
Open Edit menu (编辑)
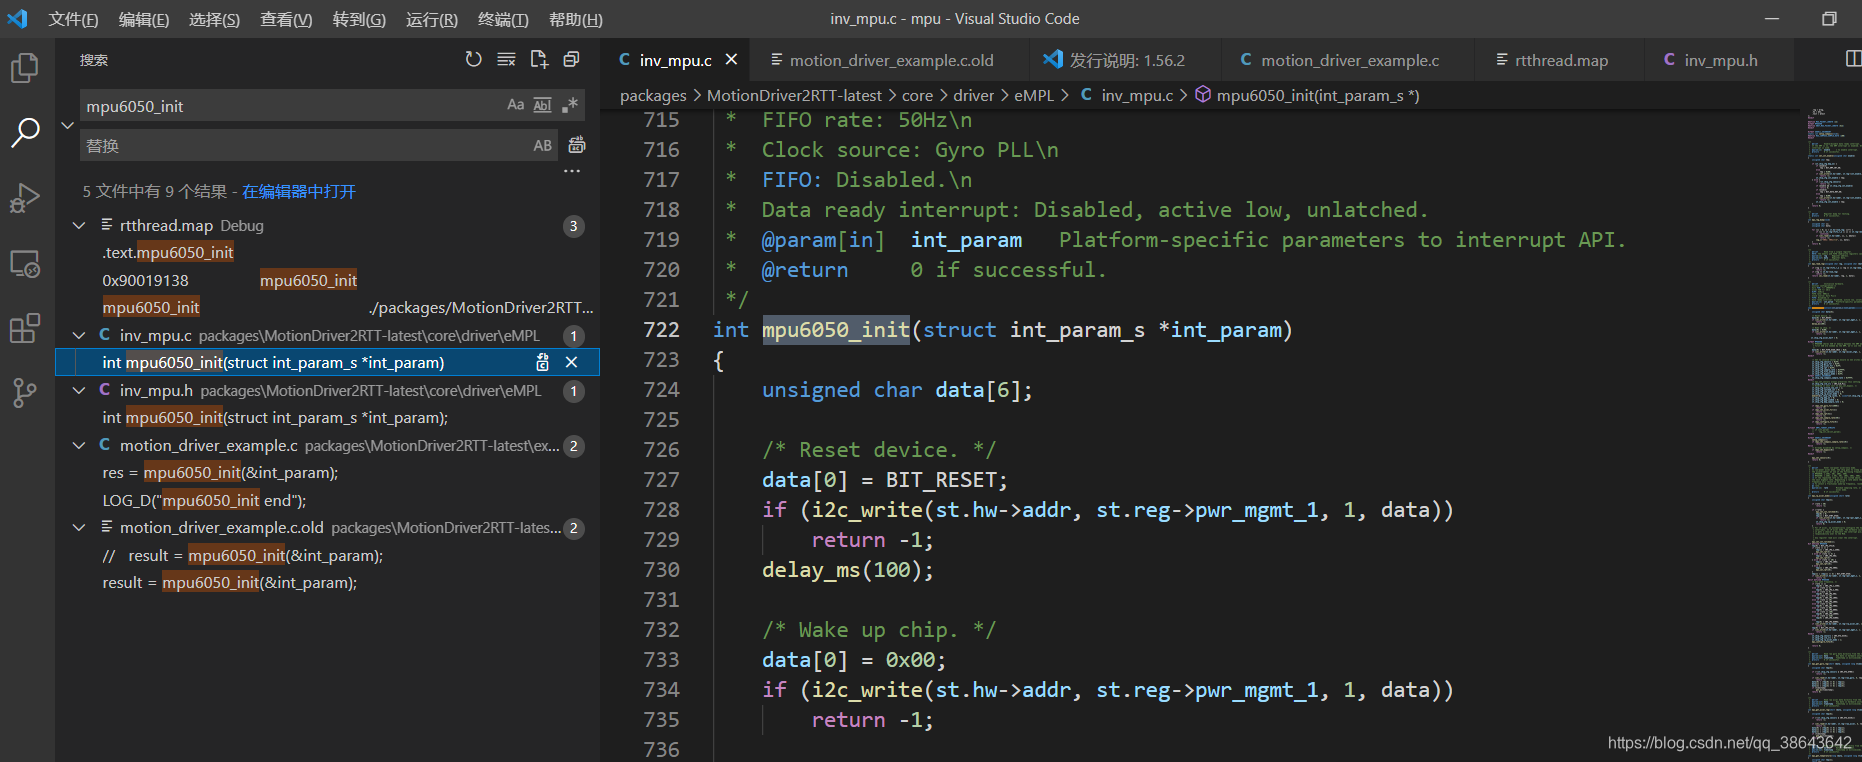[144, 19]
